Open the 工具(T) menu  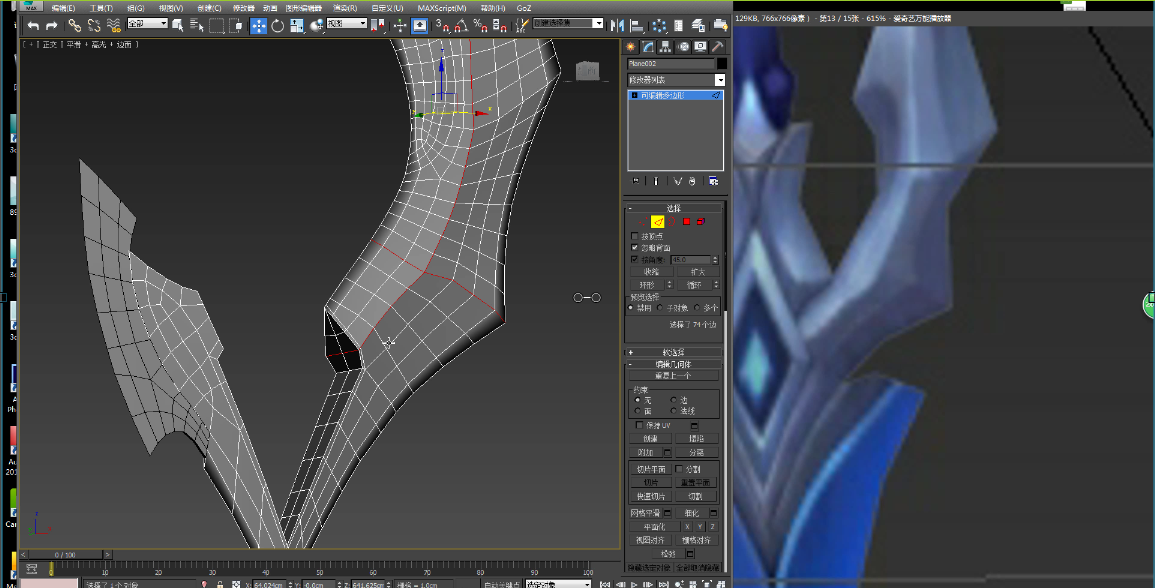(101, 8)
